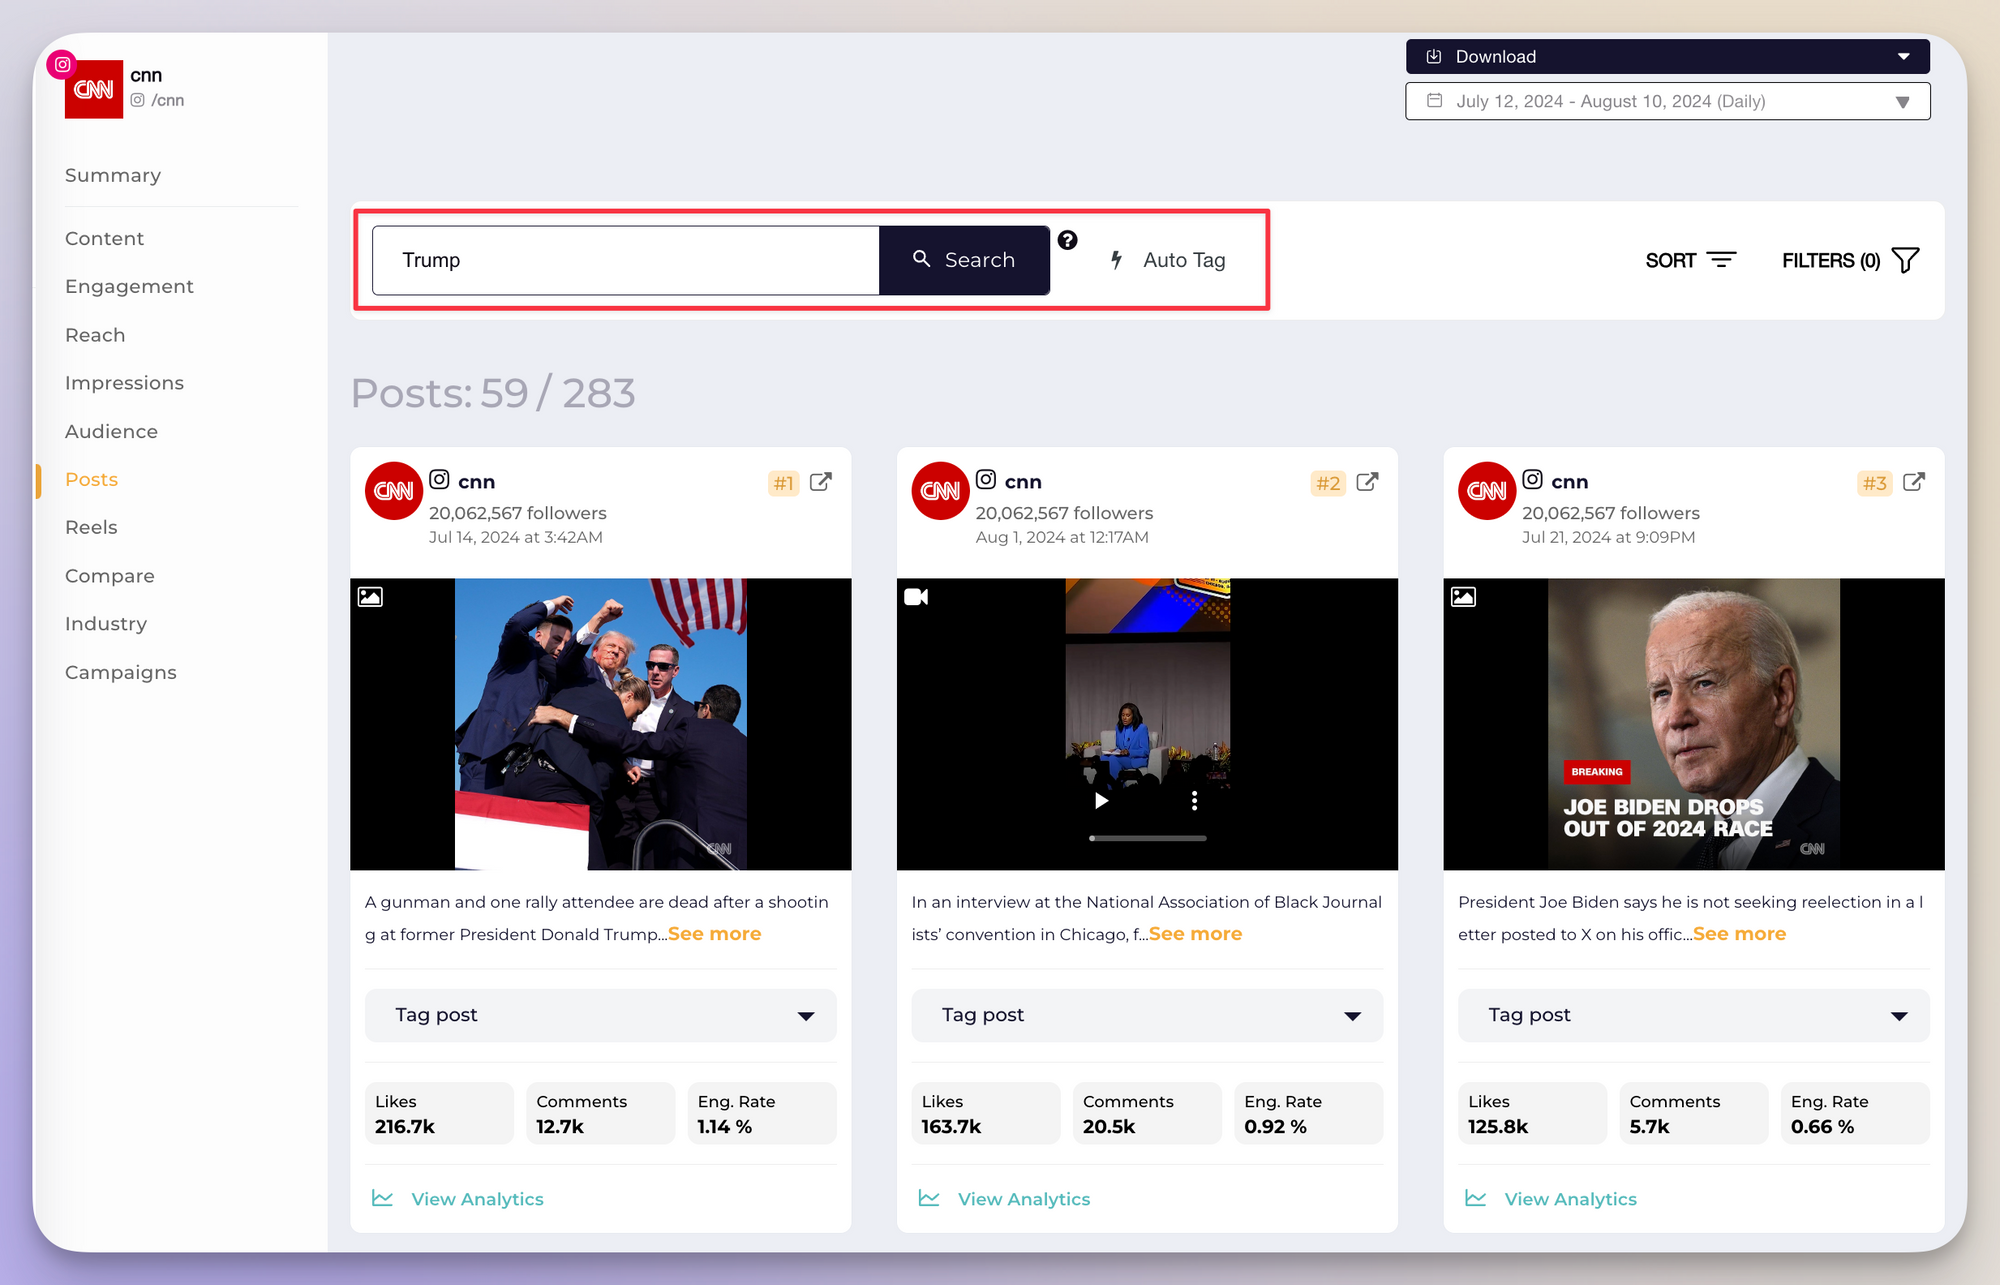Click Instagram icon on post #2 header

point(986,479)
